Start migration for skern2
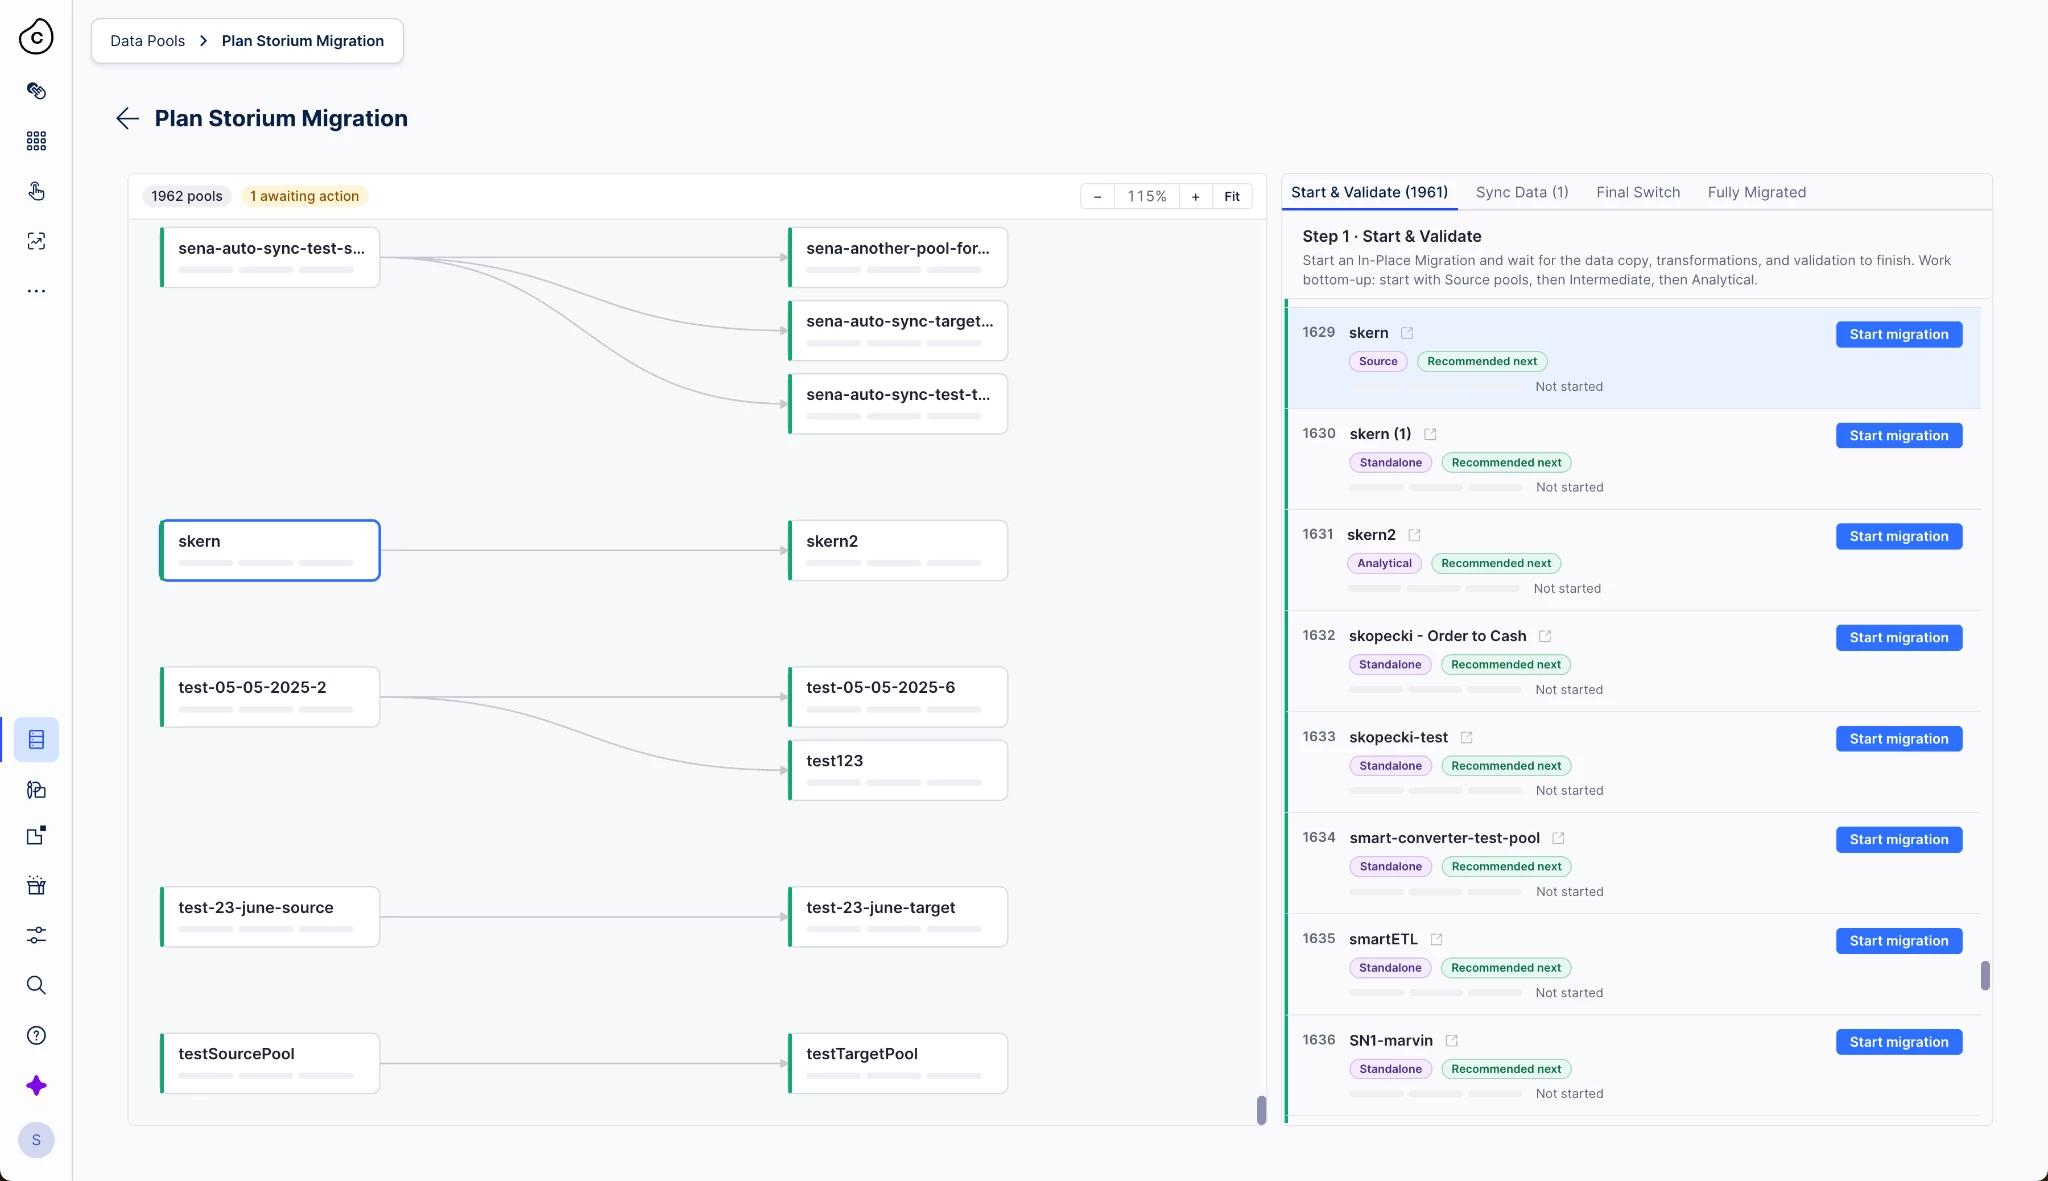Image resolution: width=2048 pixels, height=1181 pixels. point(1899,536)
